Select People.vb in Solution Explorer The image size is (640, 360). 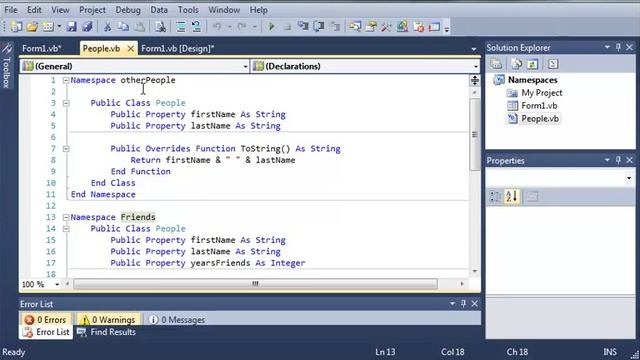pos(540,119)
